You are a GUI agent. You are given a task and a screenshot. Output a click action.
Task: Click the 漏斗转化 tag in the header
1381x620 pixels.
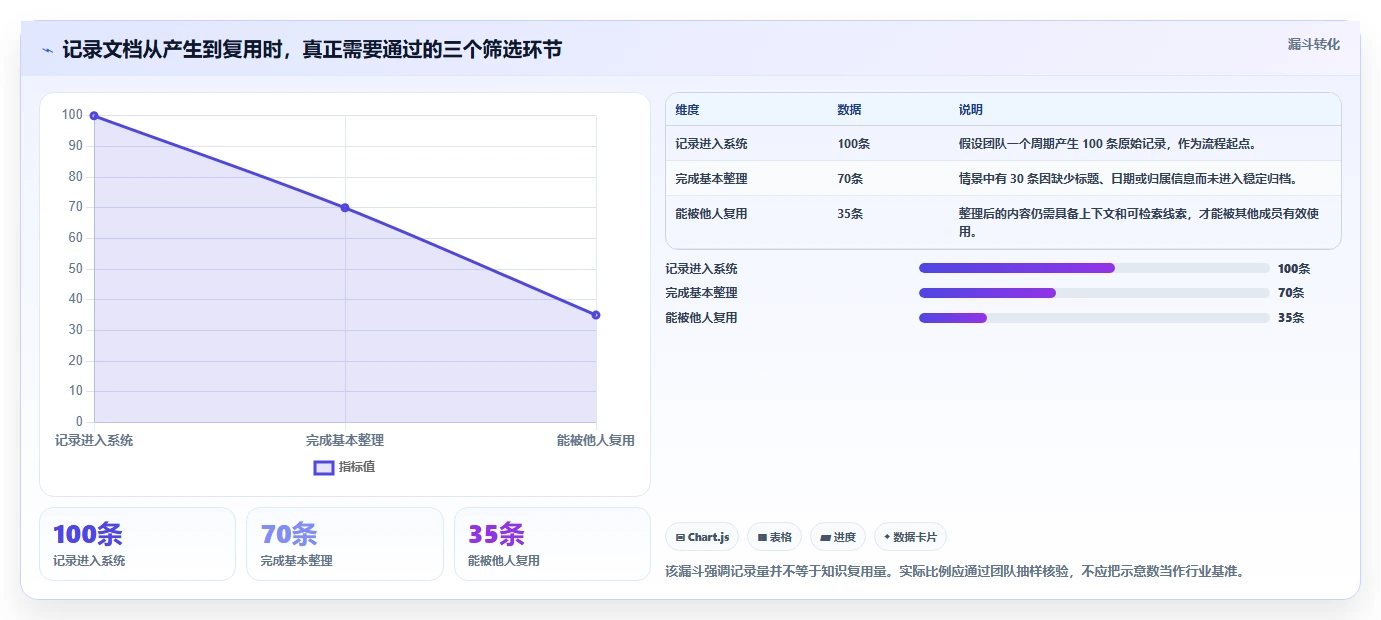coord(1313,44)
